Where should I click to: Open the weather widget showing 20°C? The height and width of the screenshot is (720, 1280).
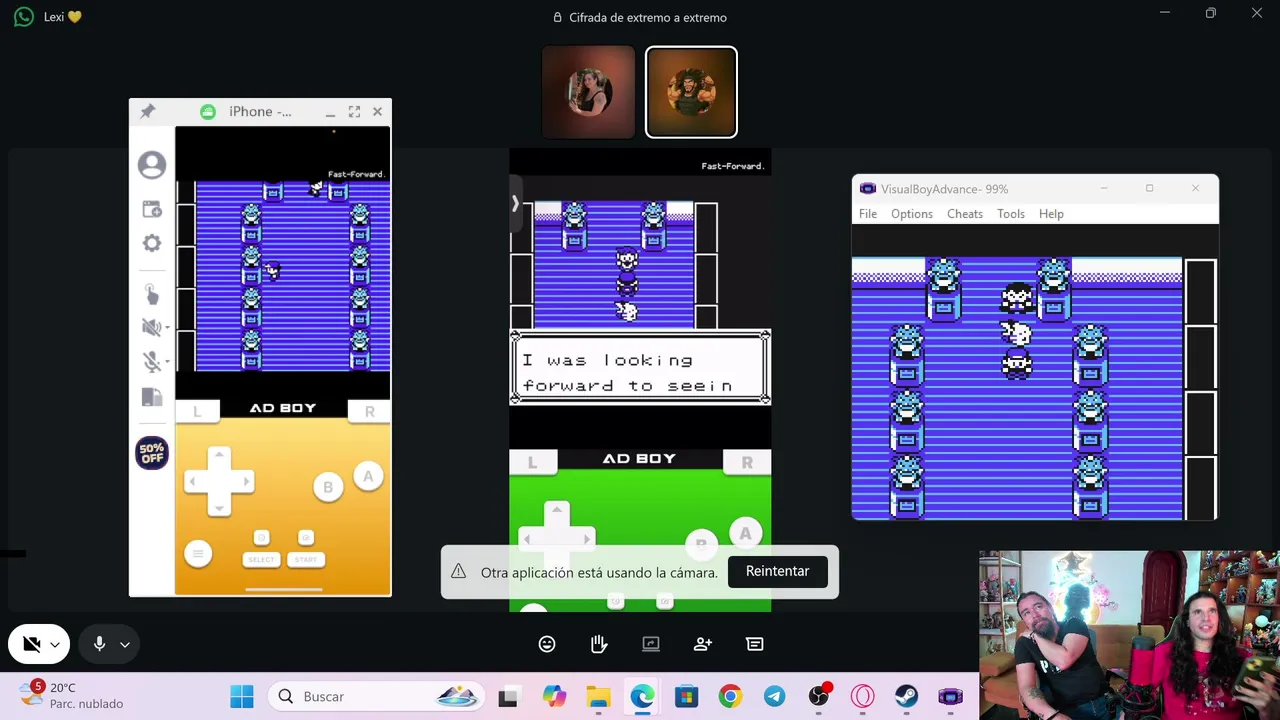72,696
